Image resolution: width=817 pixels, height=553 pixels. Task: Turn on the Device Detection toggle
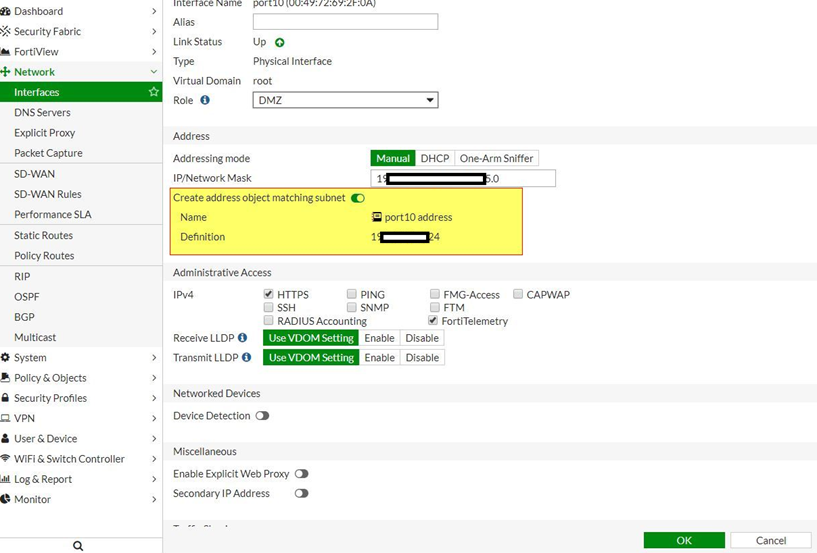point(262,416)
